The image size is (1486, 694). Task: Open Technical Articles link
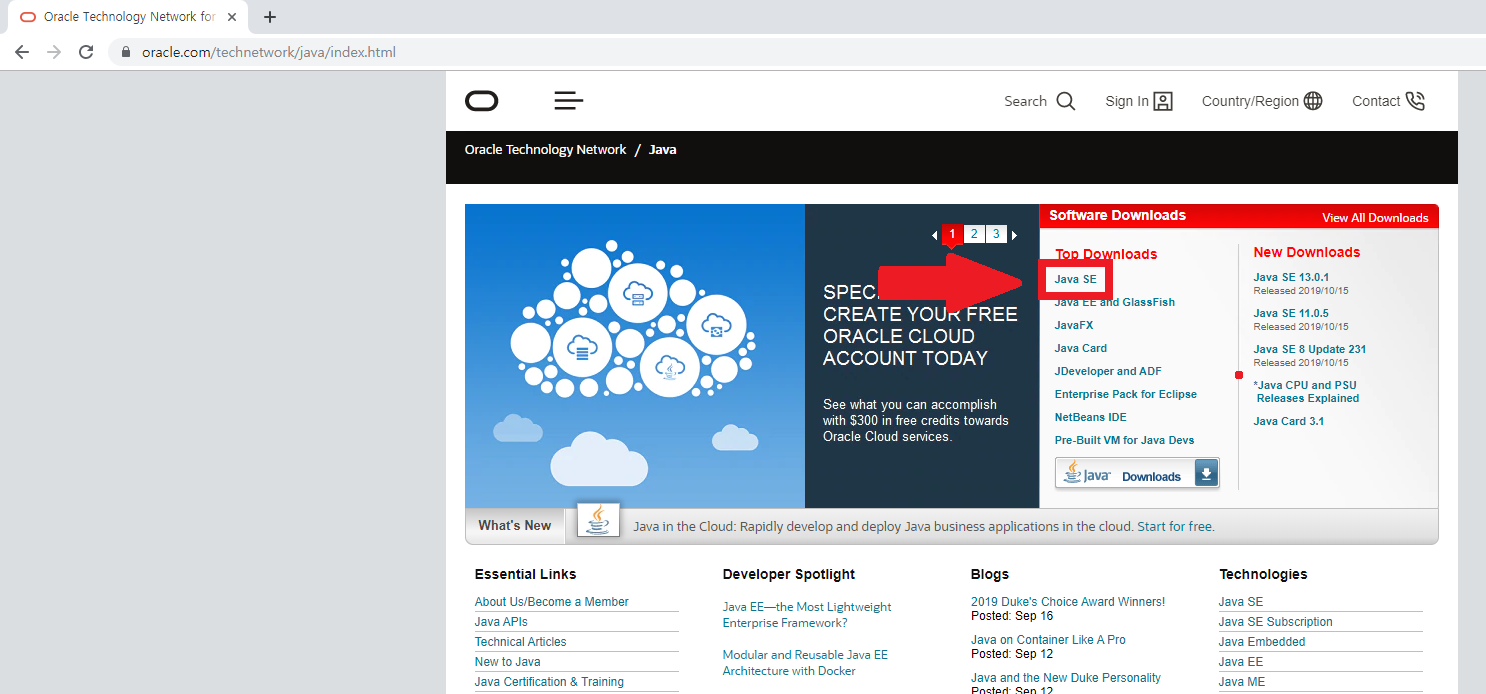pos(520,642)
